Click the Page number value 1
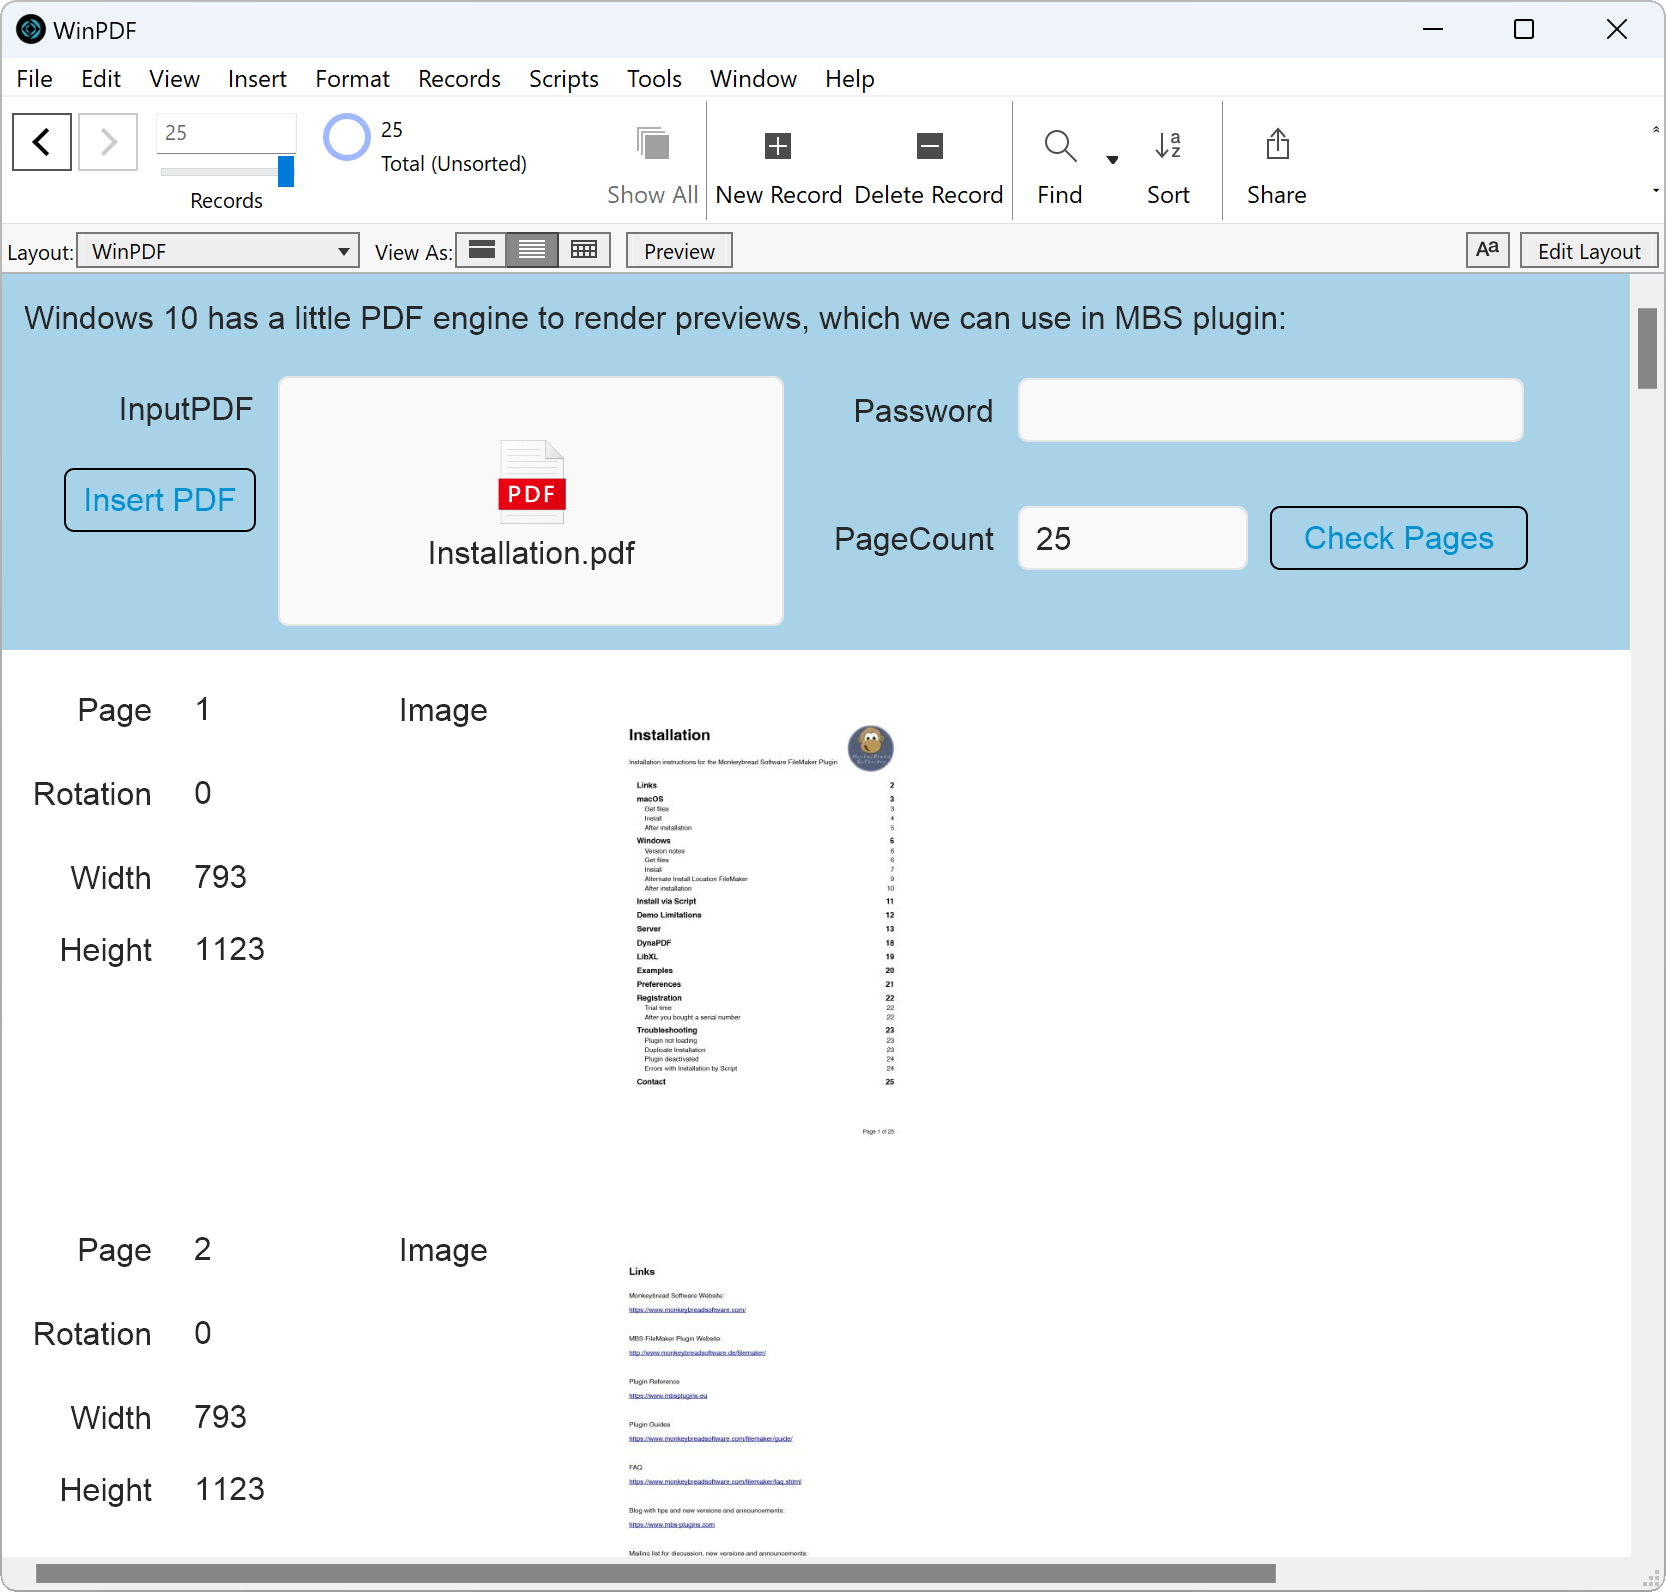Screen dimensions: 1666x1592 click(203, 709)
